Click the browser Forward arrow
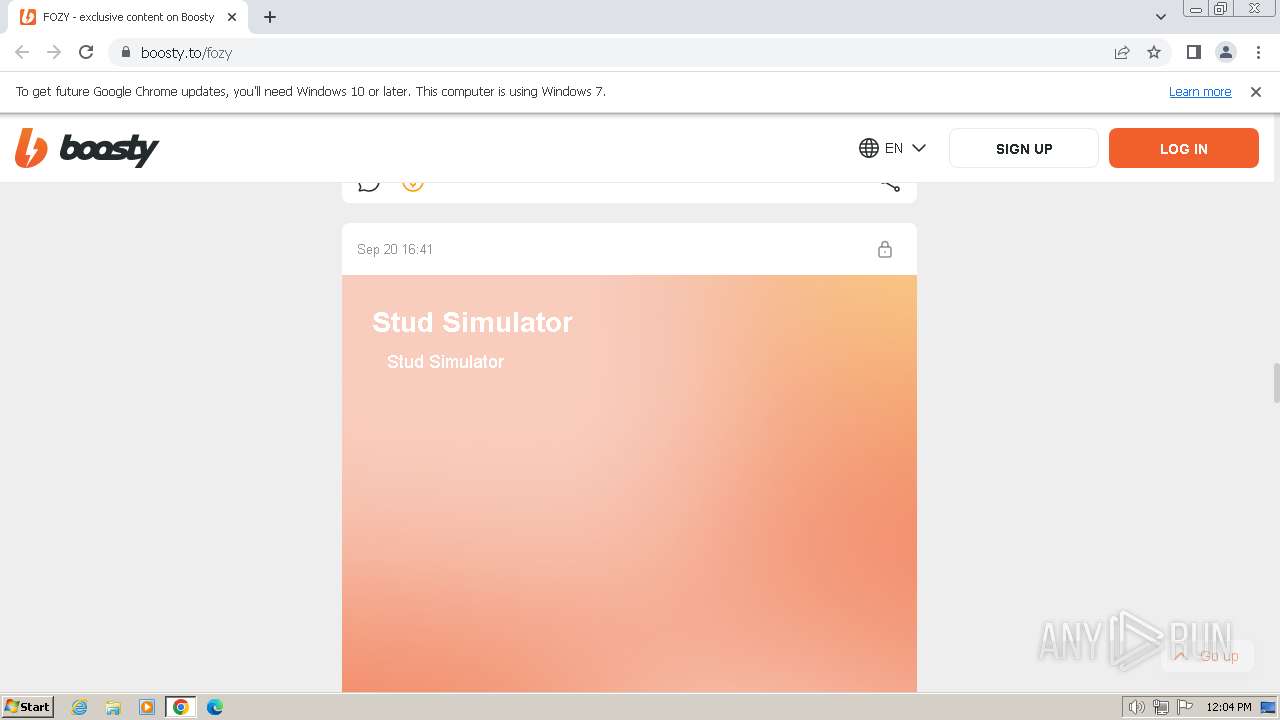 pos(54,52)
